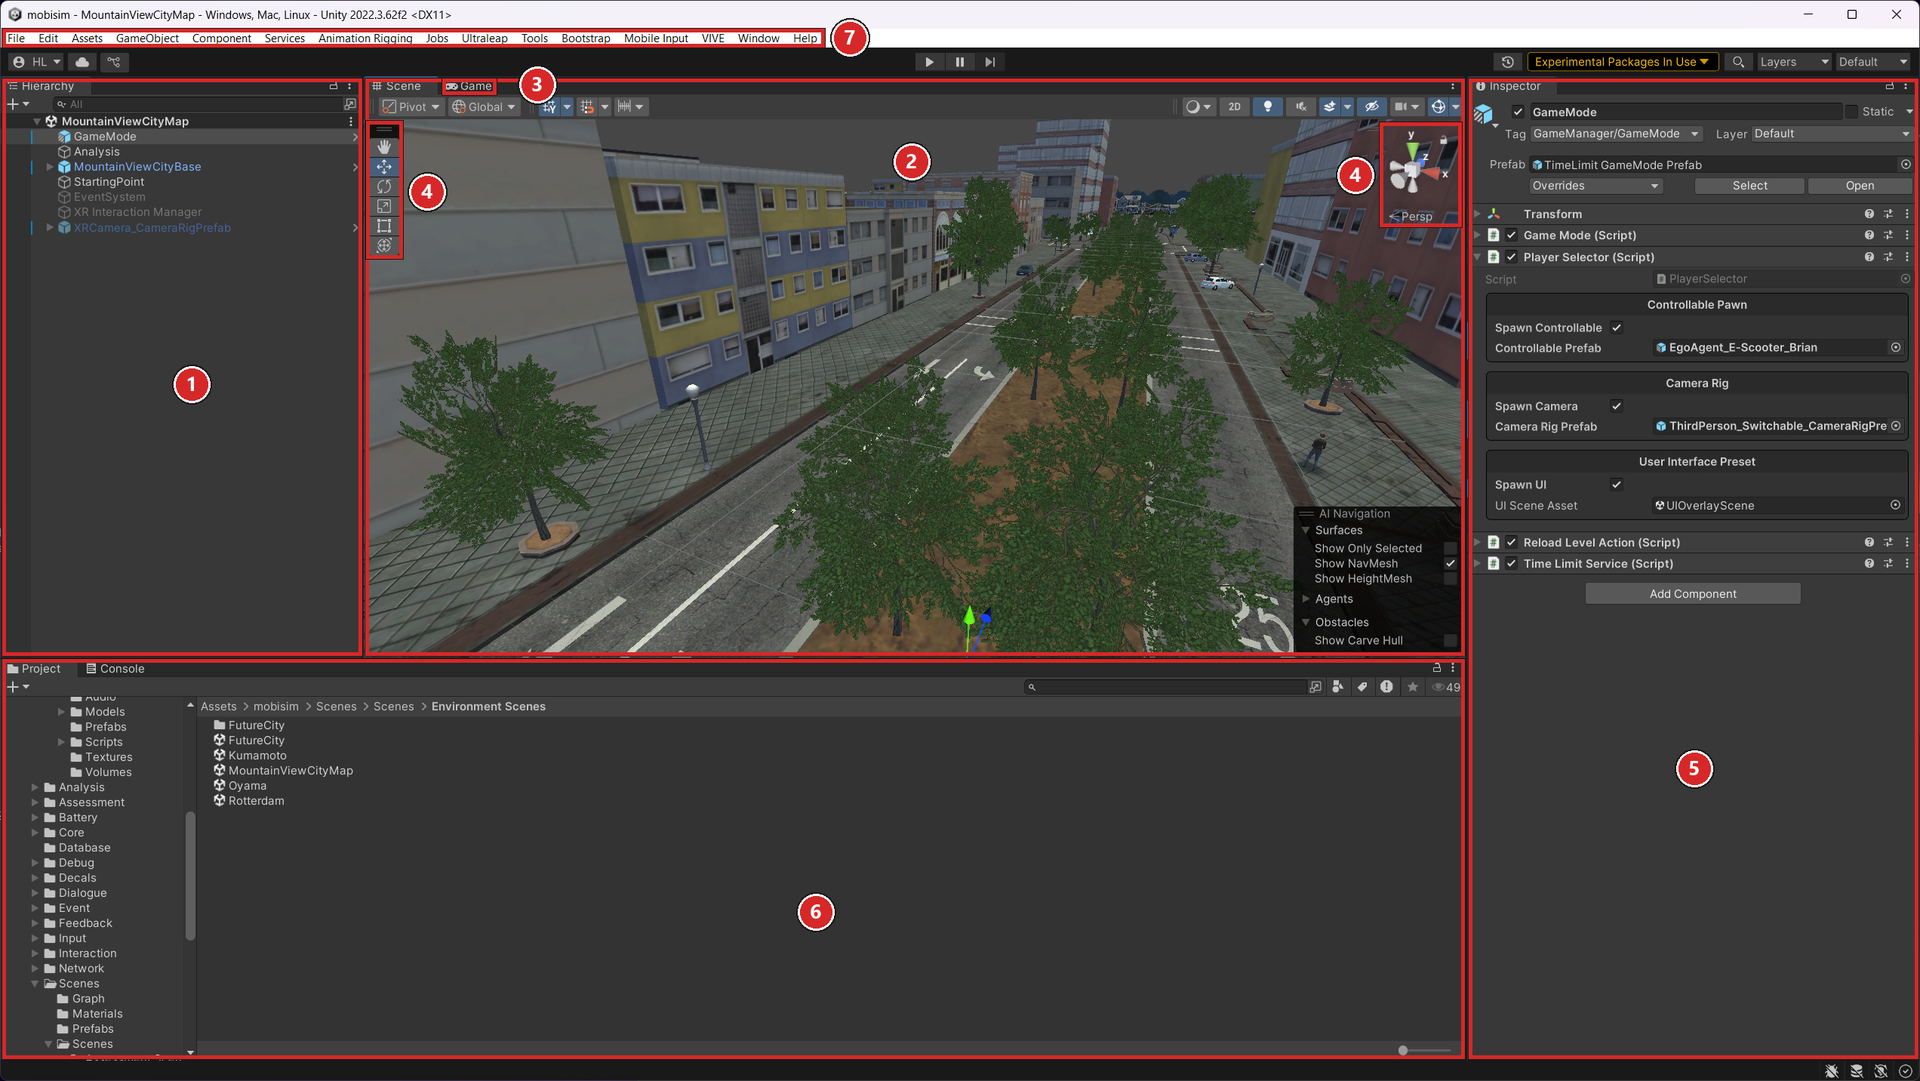Open the Layers dropdown in toolbar

pos(1794,62)
